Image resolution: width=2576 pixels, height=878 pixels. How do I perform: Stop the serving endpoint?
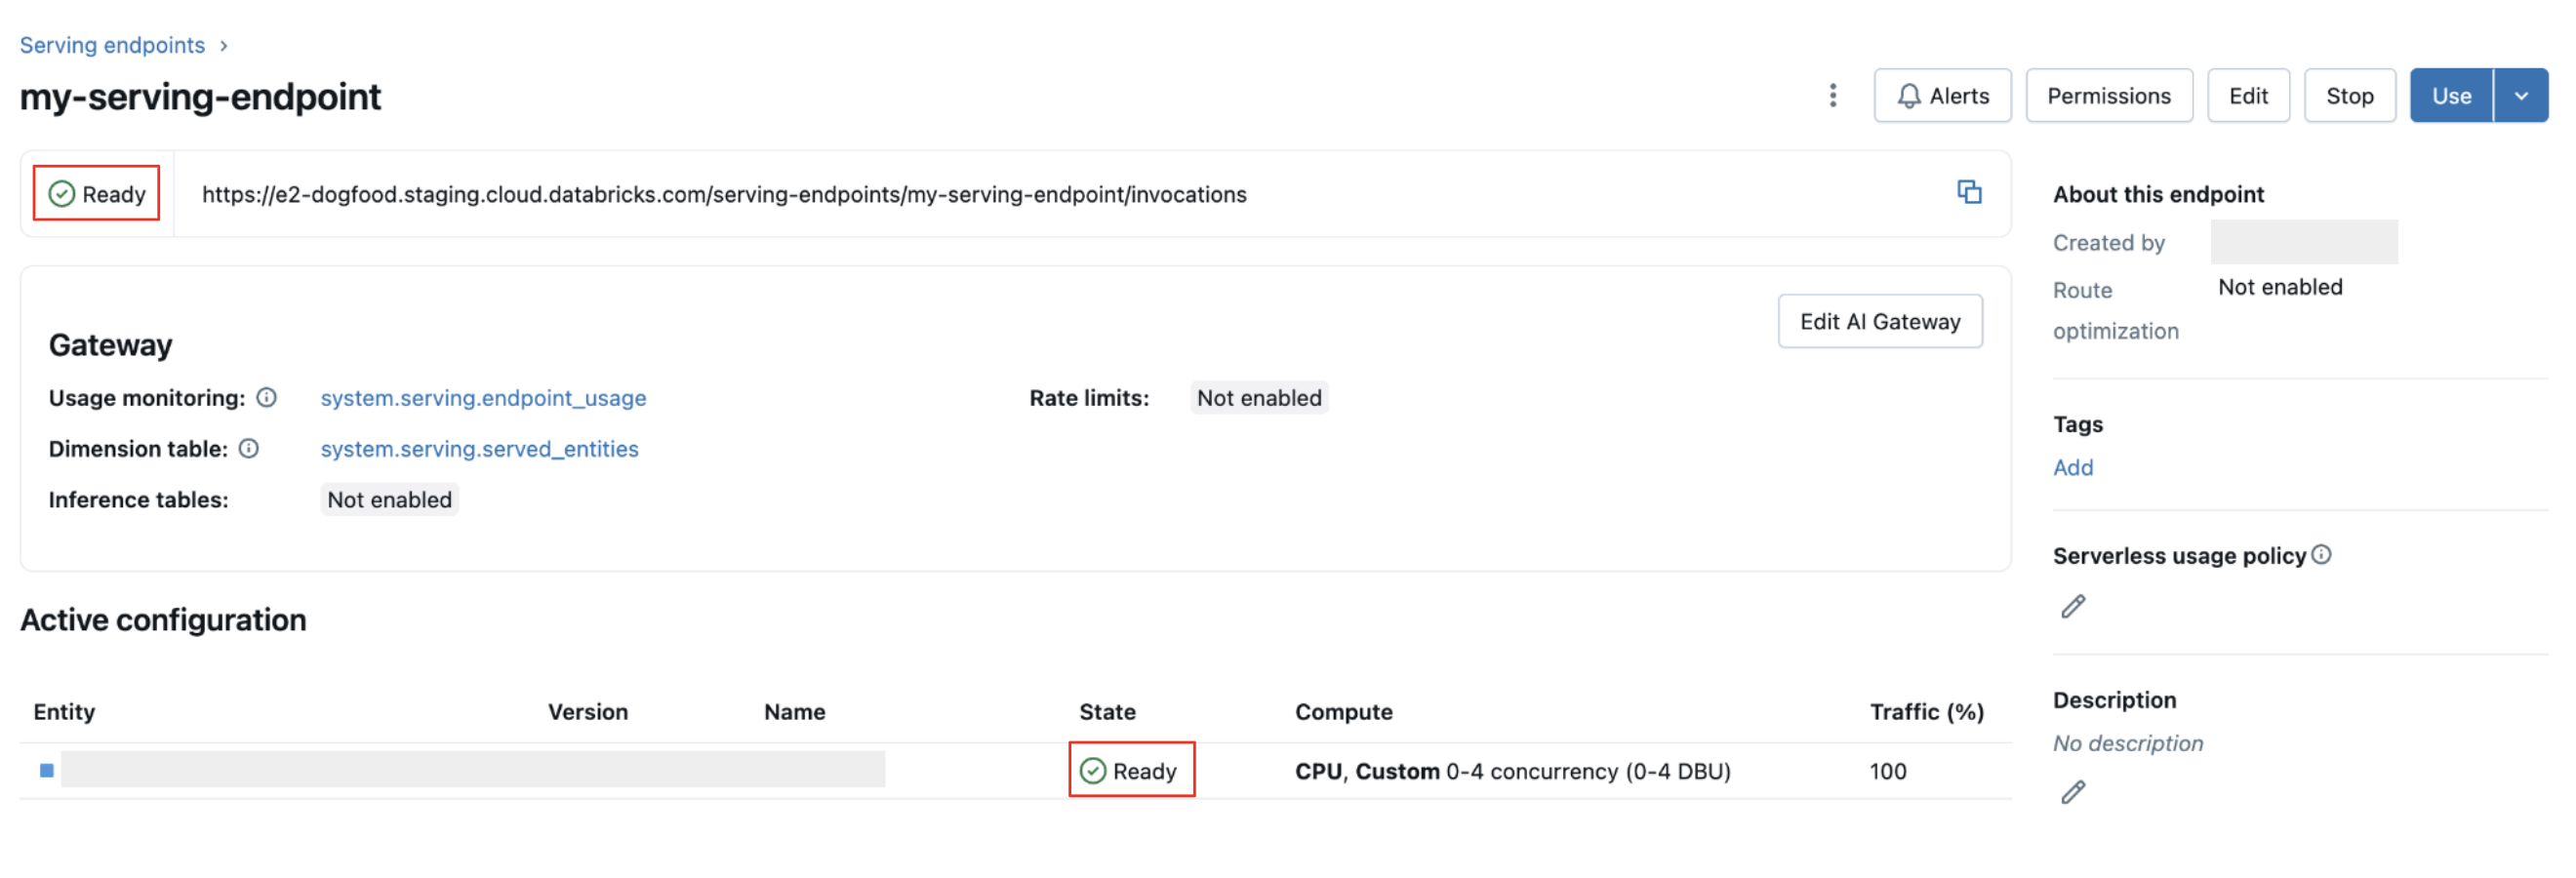tap(2349, 95)
